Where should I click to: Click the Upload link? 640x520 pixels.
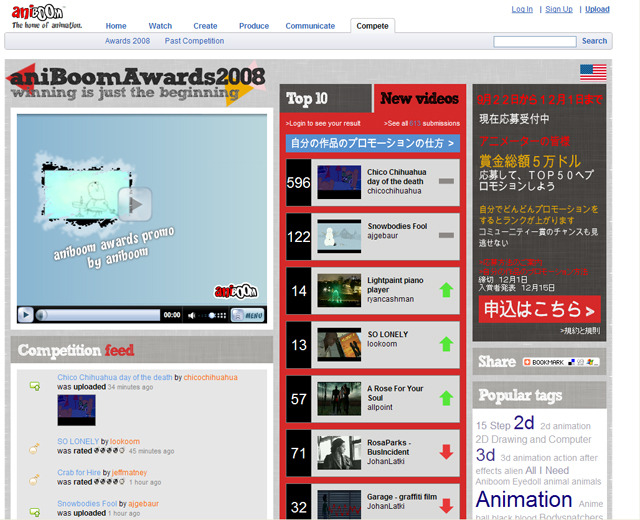(x=597, y=9)
